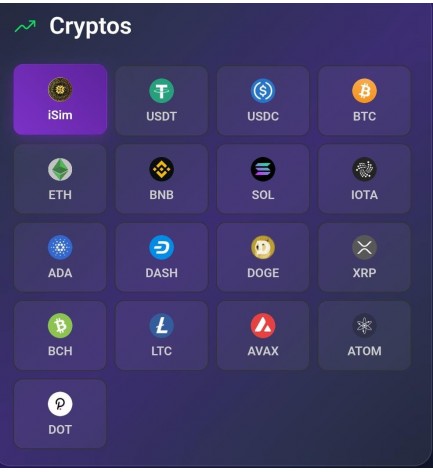Select the USDC dollar coin icon
Viewport: 433px width, 472px height.
click(263, 90)
